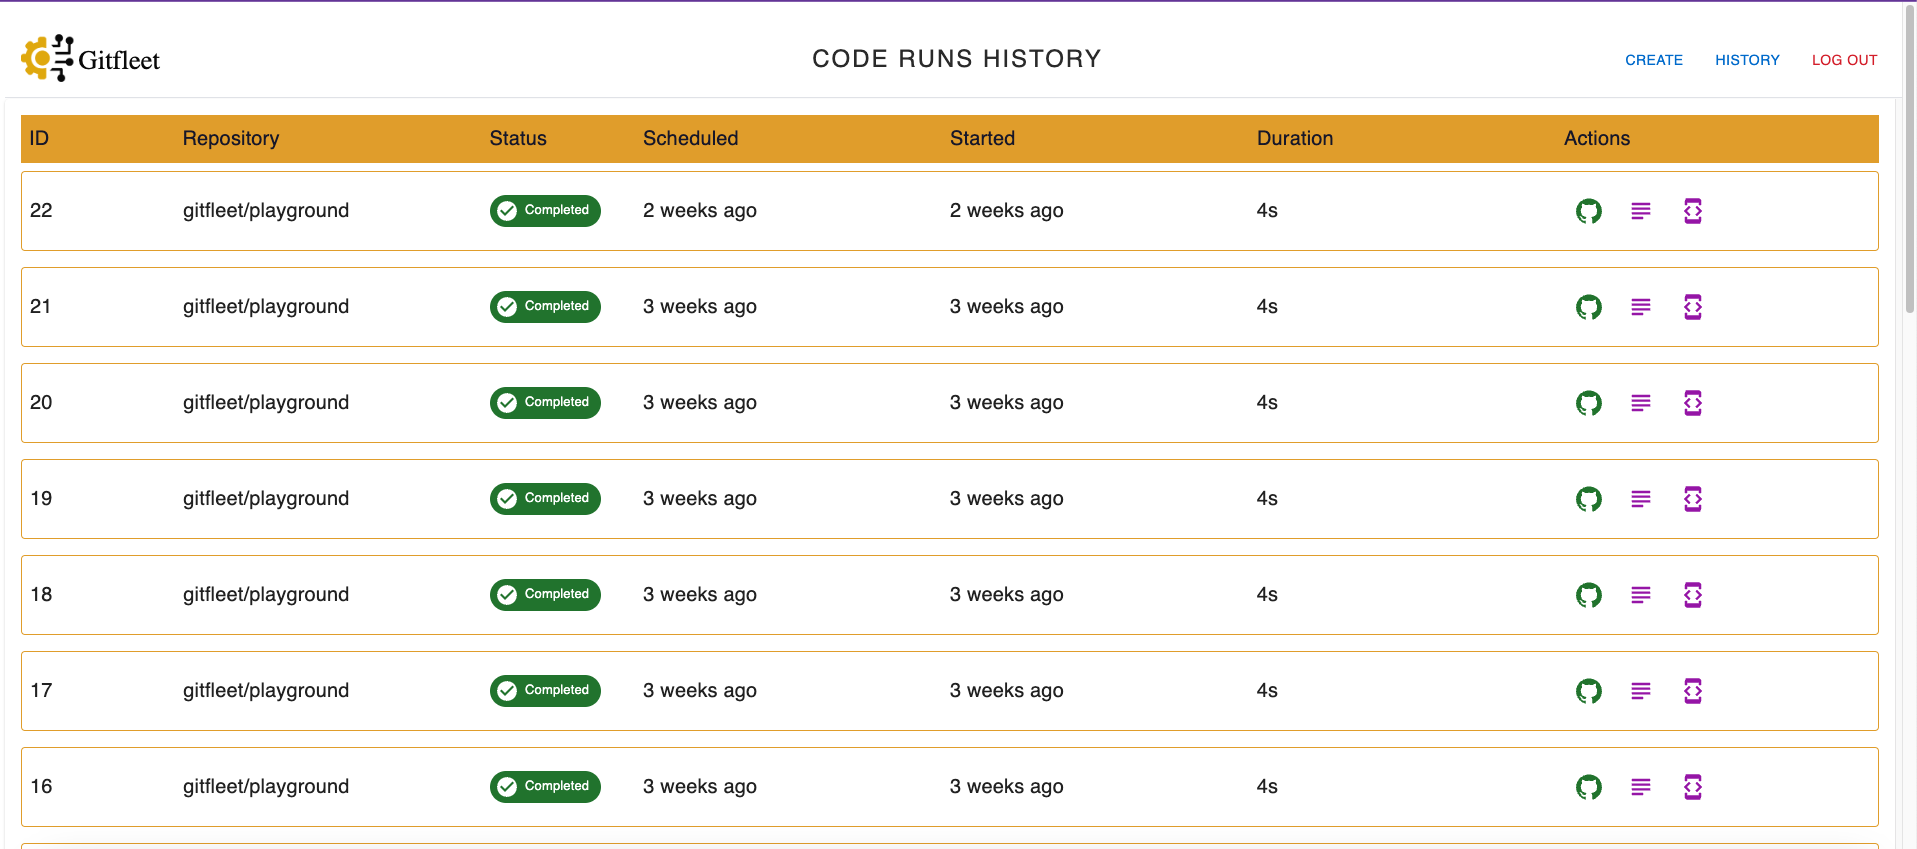Click gitfleet/playground in run 22 row
Viewport: 1917px width, 849px height.
(x=266, y=211)
